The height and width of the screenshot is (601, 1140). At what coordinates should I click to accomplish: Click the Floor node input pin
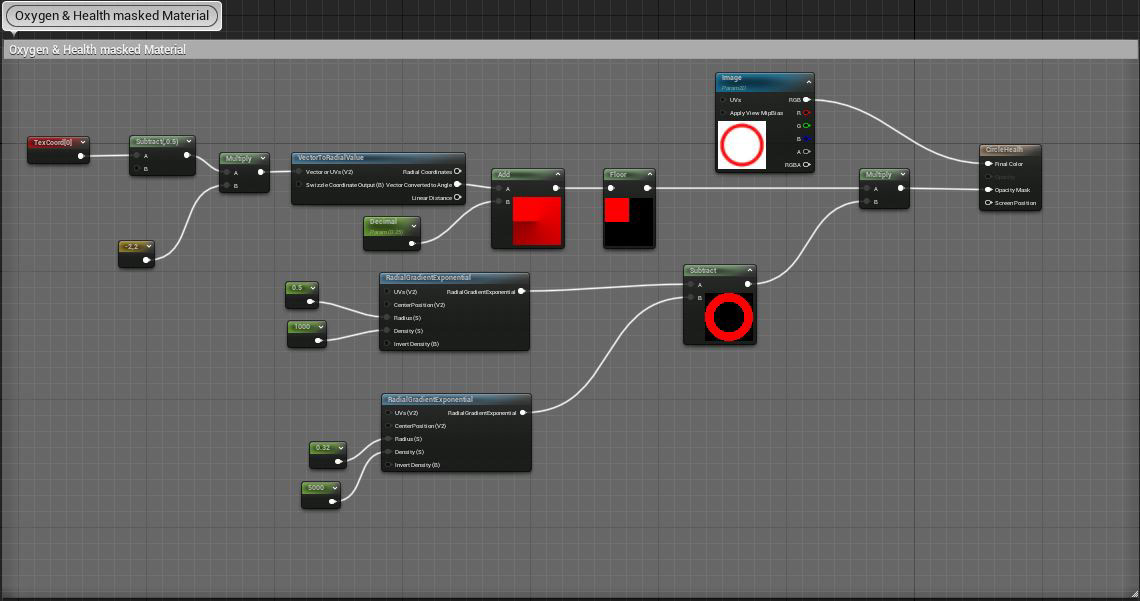(x=611, y=188)
